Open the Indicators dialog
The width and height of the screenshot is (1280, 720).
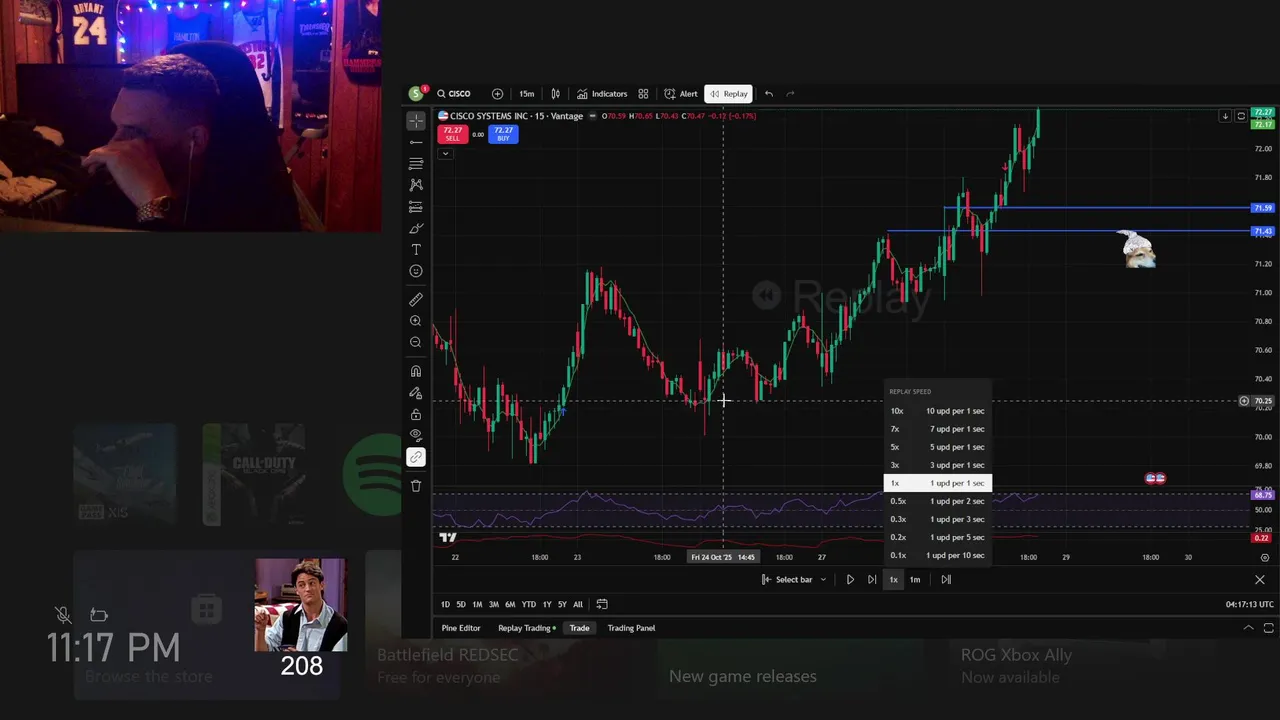pyautogui.click(x=602, y=94)
